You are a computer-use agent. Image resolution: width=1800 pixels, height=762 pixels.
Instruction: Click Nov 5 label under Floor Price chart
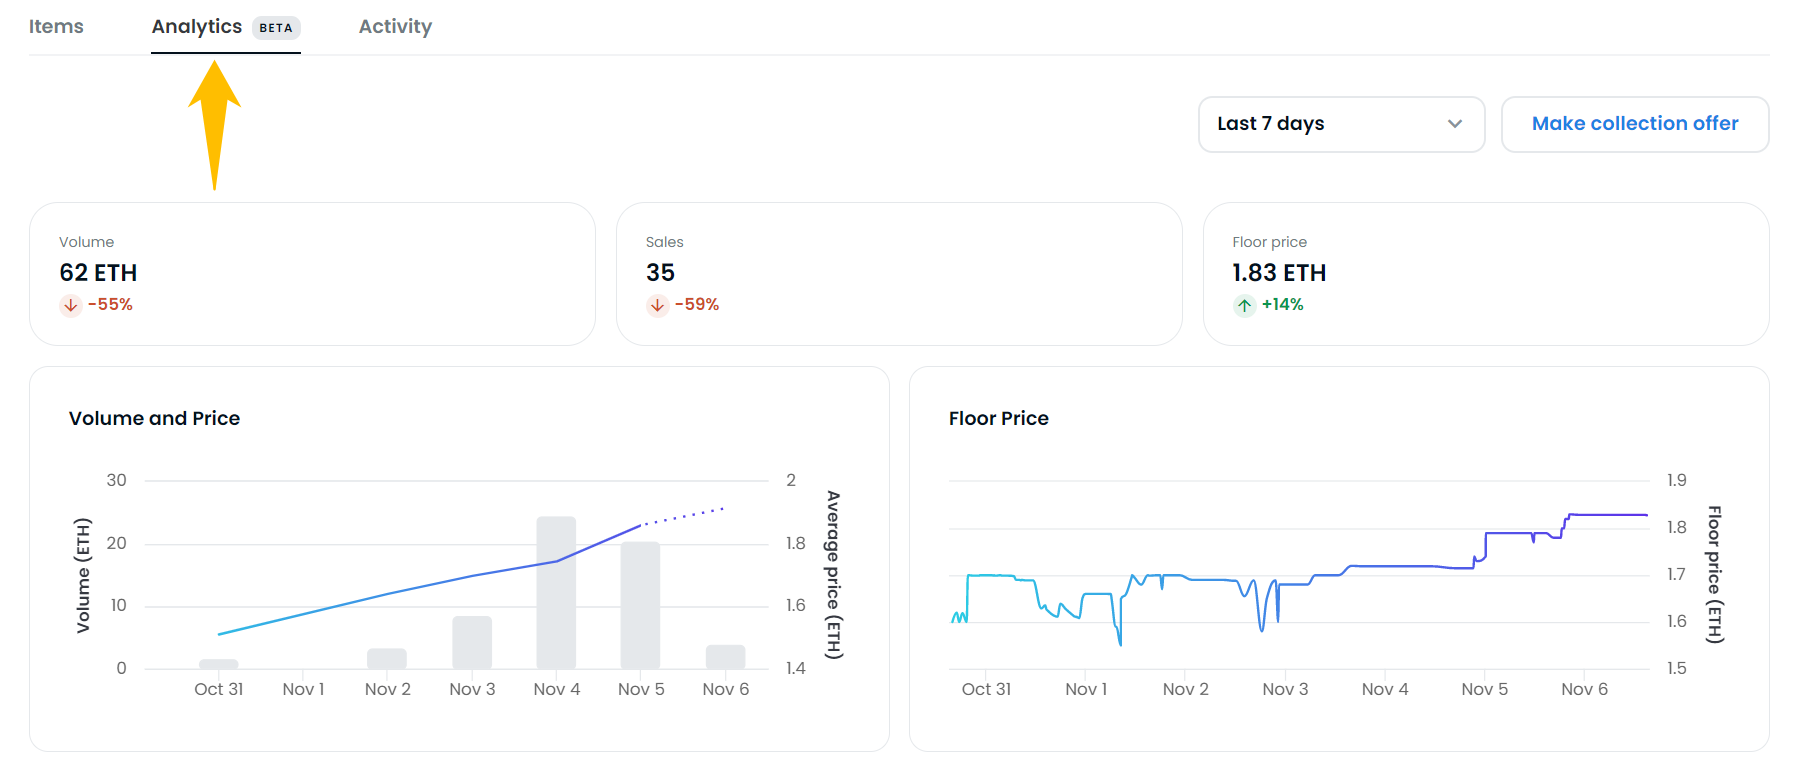click(1485, 689)
